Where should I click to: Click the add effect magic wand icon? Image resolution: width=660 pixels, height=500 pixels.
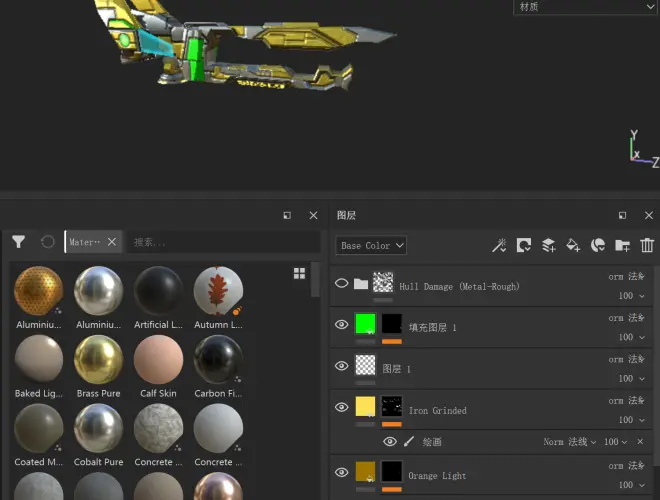click(x=499, y=245)
